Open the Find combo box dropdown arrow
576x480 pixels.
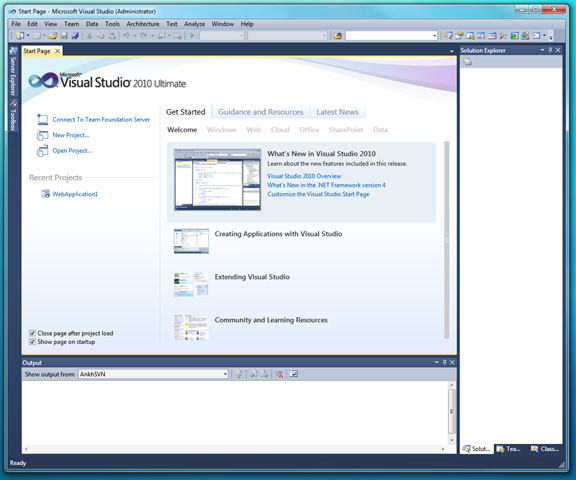click(x=435, y=36)
